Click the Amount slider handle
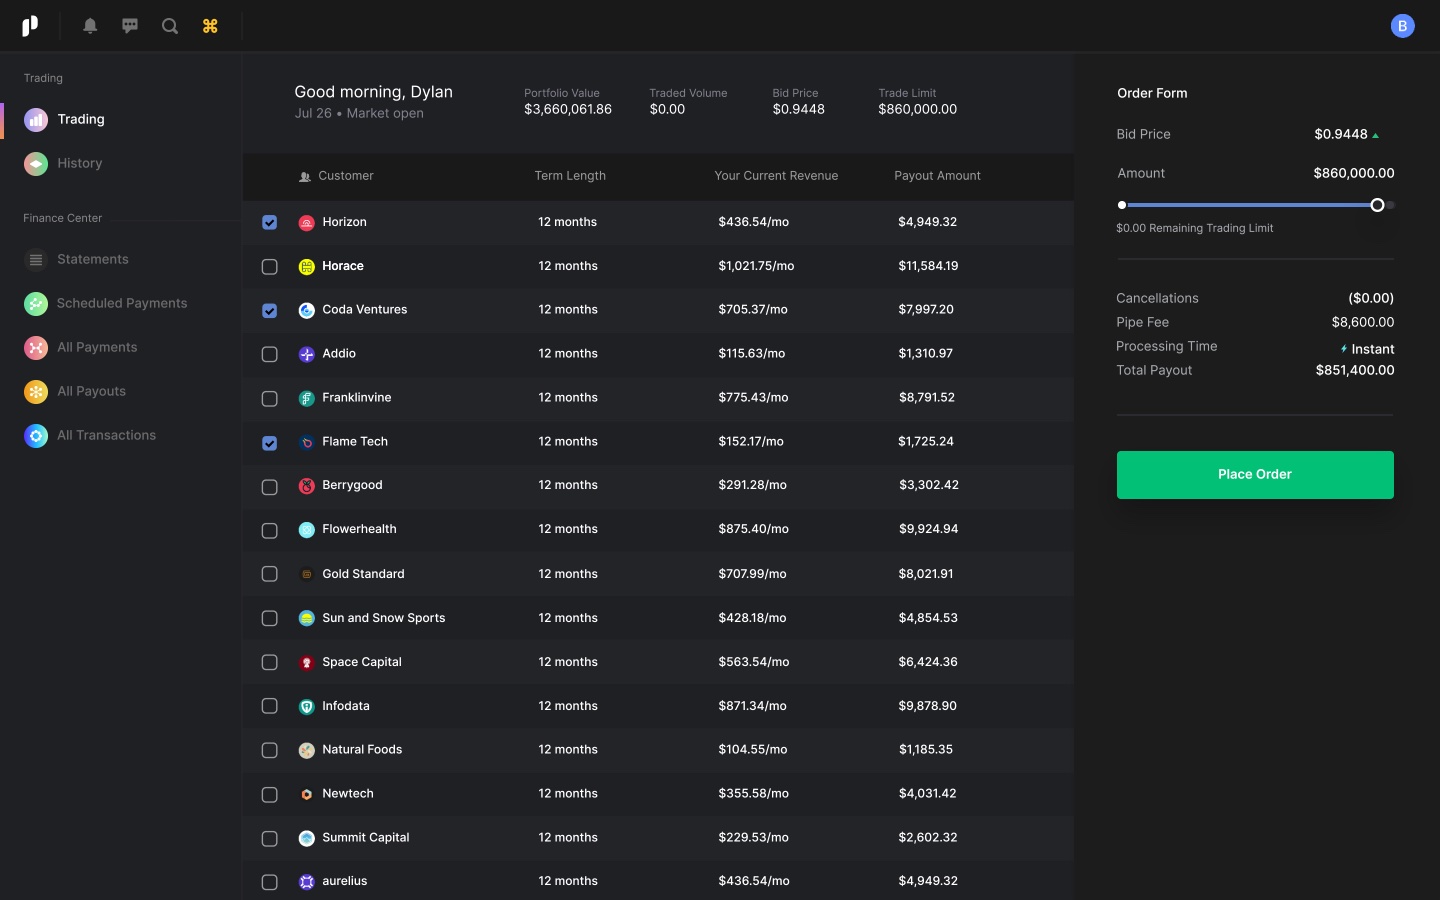 1377,205
